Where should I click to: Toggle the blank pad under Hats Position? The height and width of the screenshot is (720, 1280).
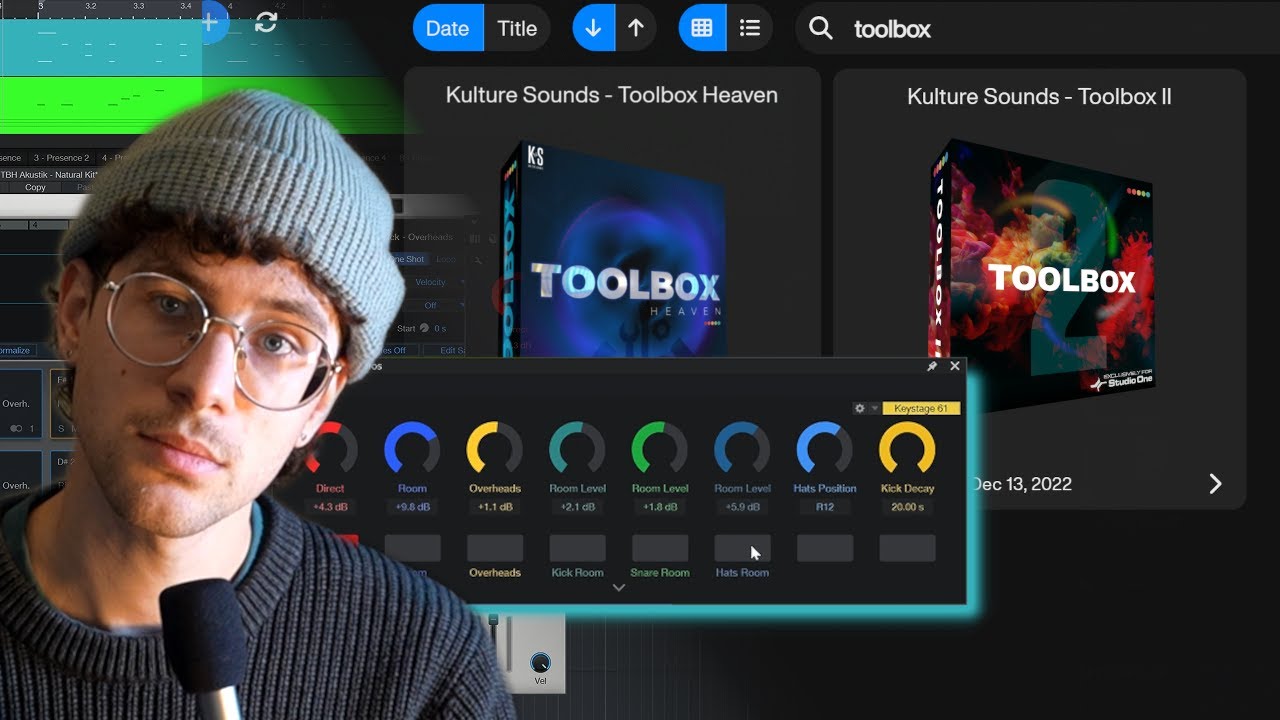point(825,548)
